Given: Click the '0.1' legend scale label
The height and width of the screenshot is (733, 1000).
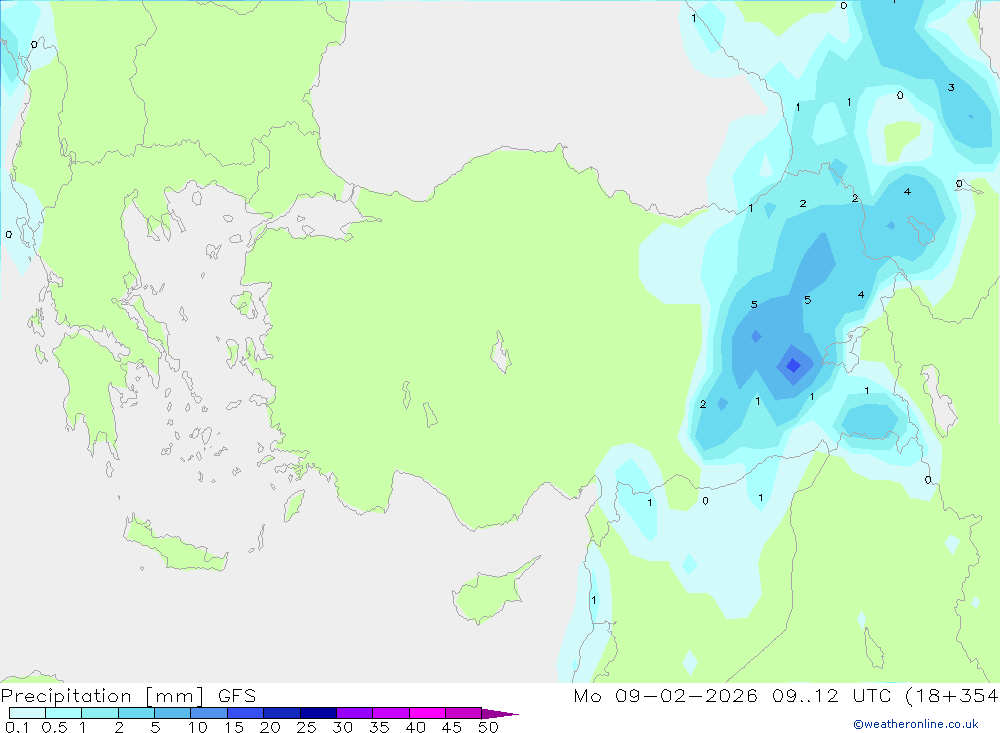Looking at the screenshot, I should (17, 727).
